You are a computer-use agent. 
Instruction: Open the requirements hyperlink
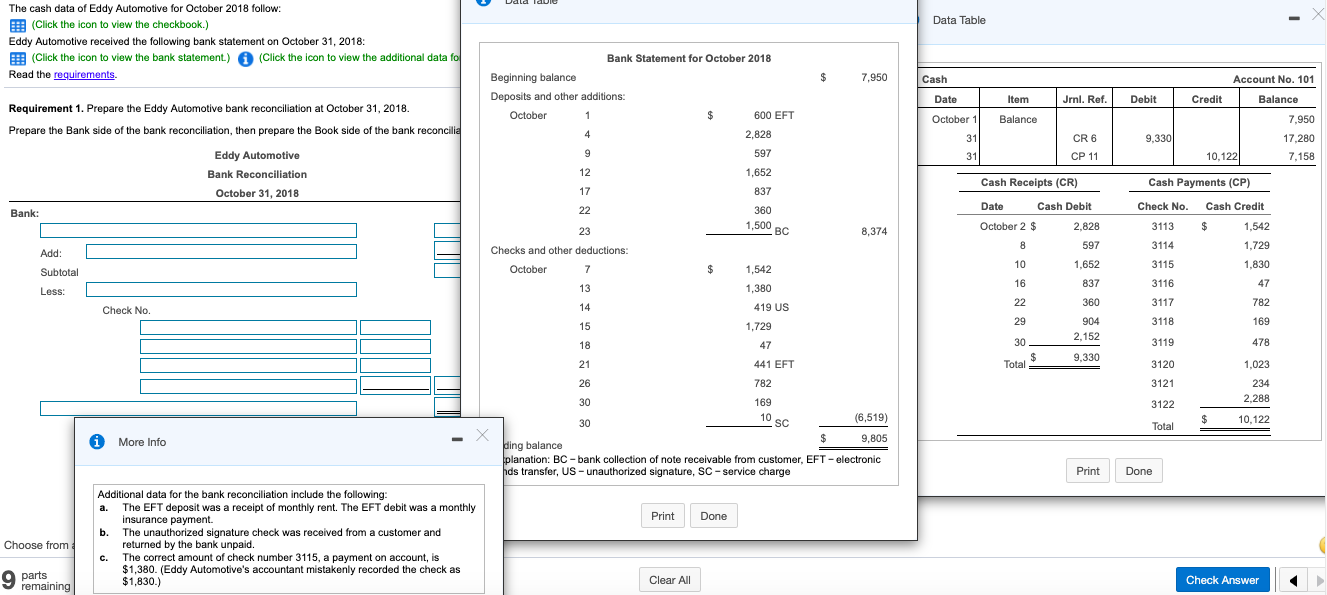(x=84, y=74)
